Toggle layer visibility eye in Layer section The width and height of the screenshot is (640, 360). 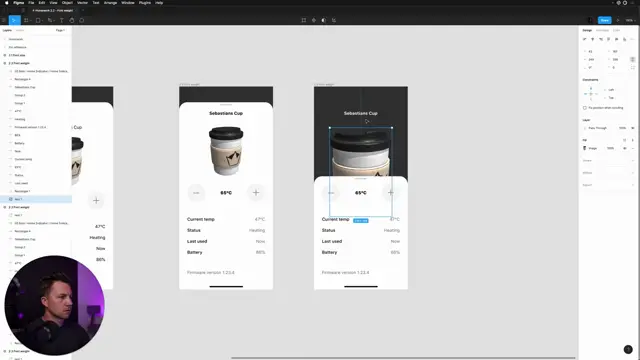point(633,128)
